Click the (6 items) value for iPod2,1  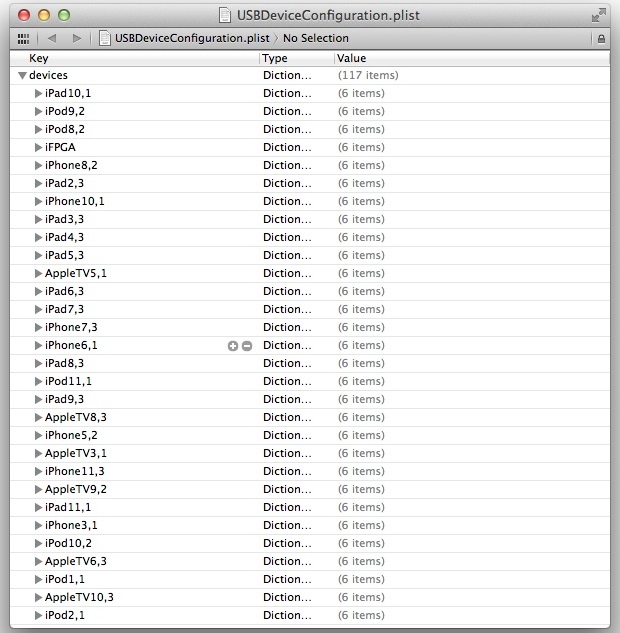361,615
